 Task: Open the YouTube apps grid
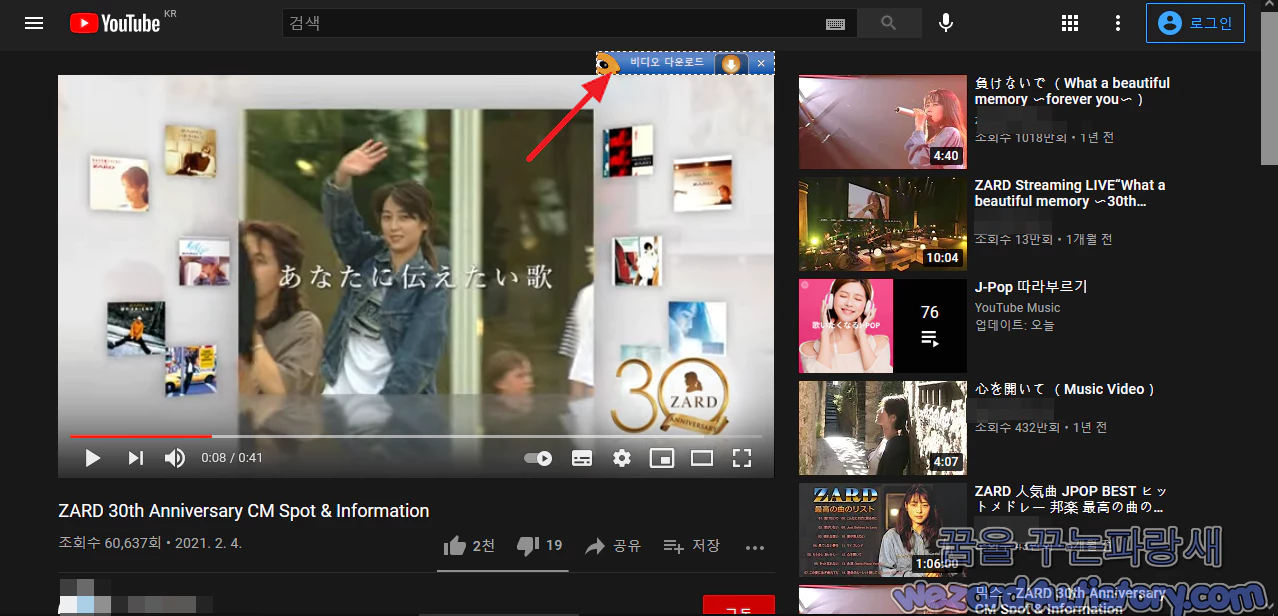[x=1070, y=23]
